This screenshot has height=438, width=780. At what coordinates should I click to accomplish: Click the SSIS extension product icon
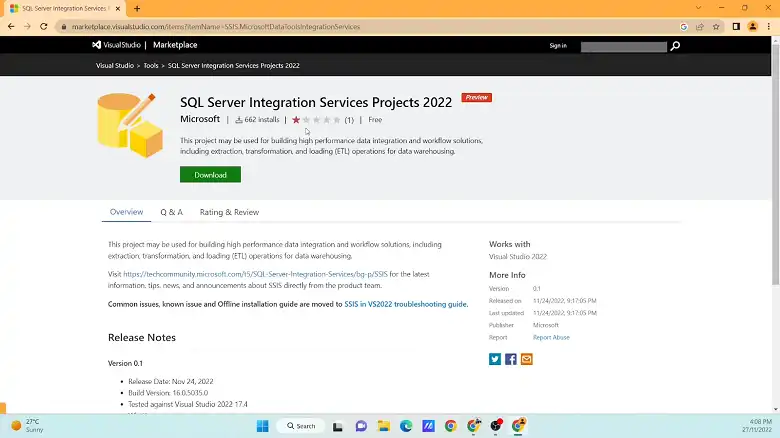pyautogui.click(x=130, y=125)
